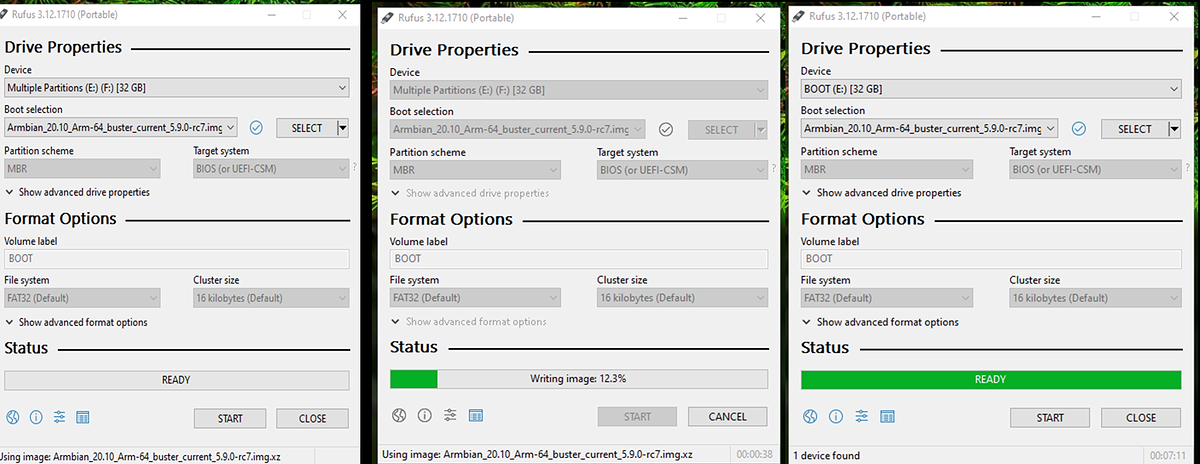
Task: Open File system dropdown in left window
Action: (x=82, y=298)
